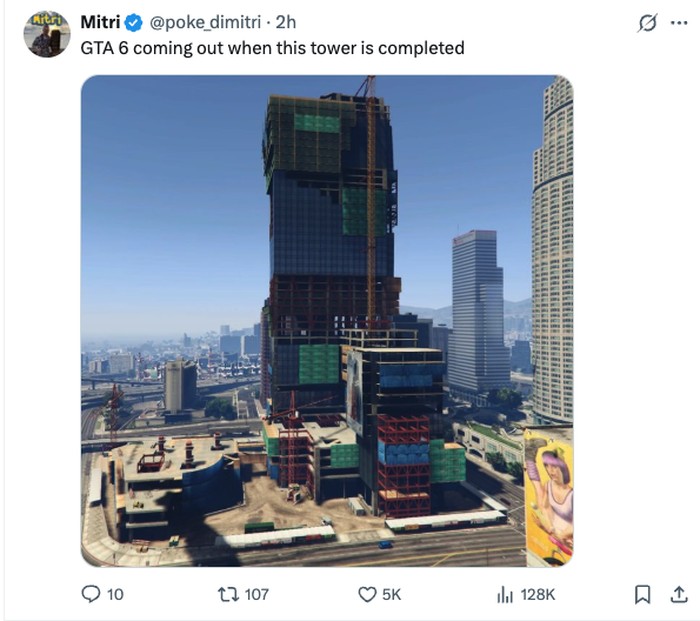Click the share upload icon
This screenshot has width=700, height=621.
click(x=679, y=594)
